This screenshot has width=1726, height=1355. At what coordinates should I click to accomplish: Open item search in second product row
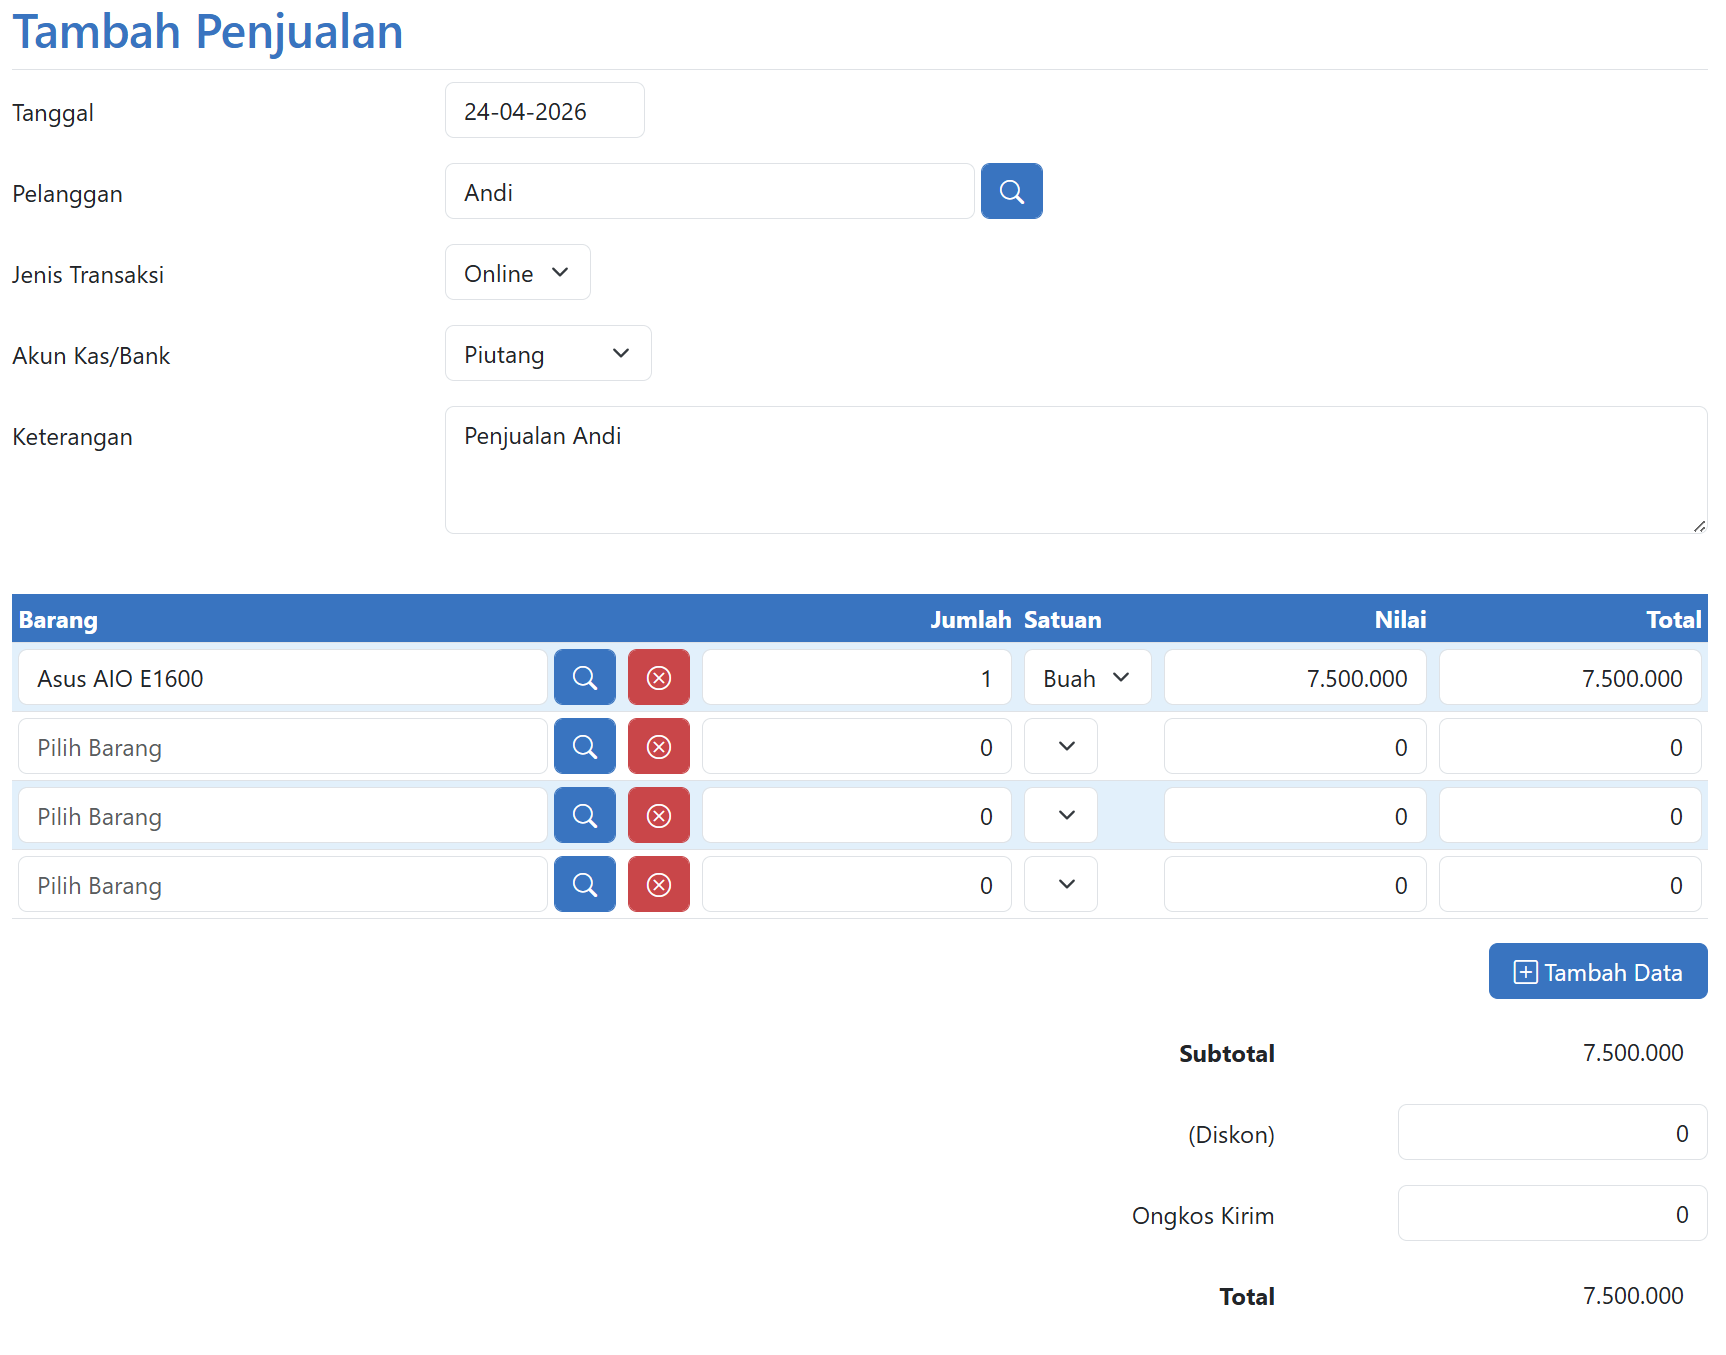coord(585,747)
